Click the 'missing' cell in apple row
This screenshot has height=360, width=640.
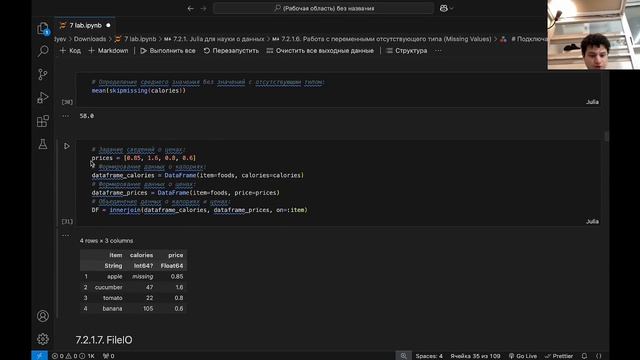142,276
